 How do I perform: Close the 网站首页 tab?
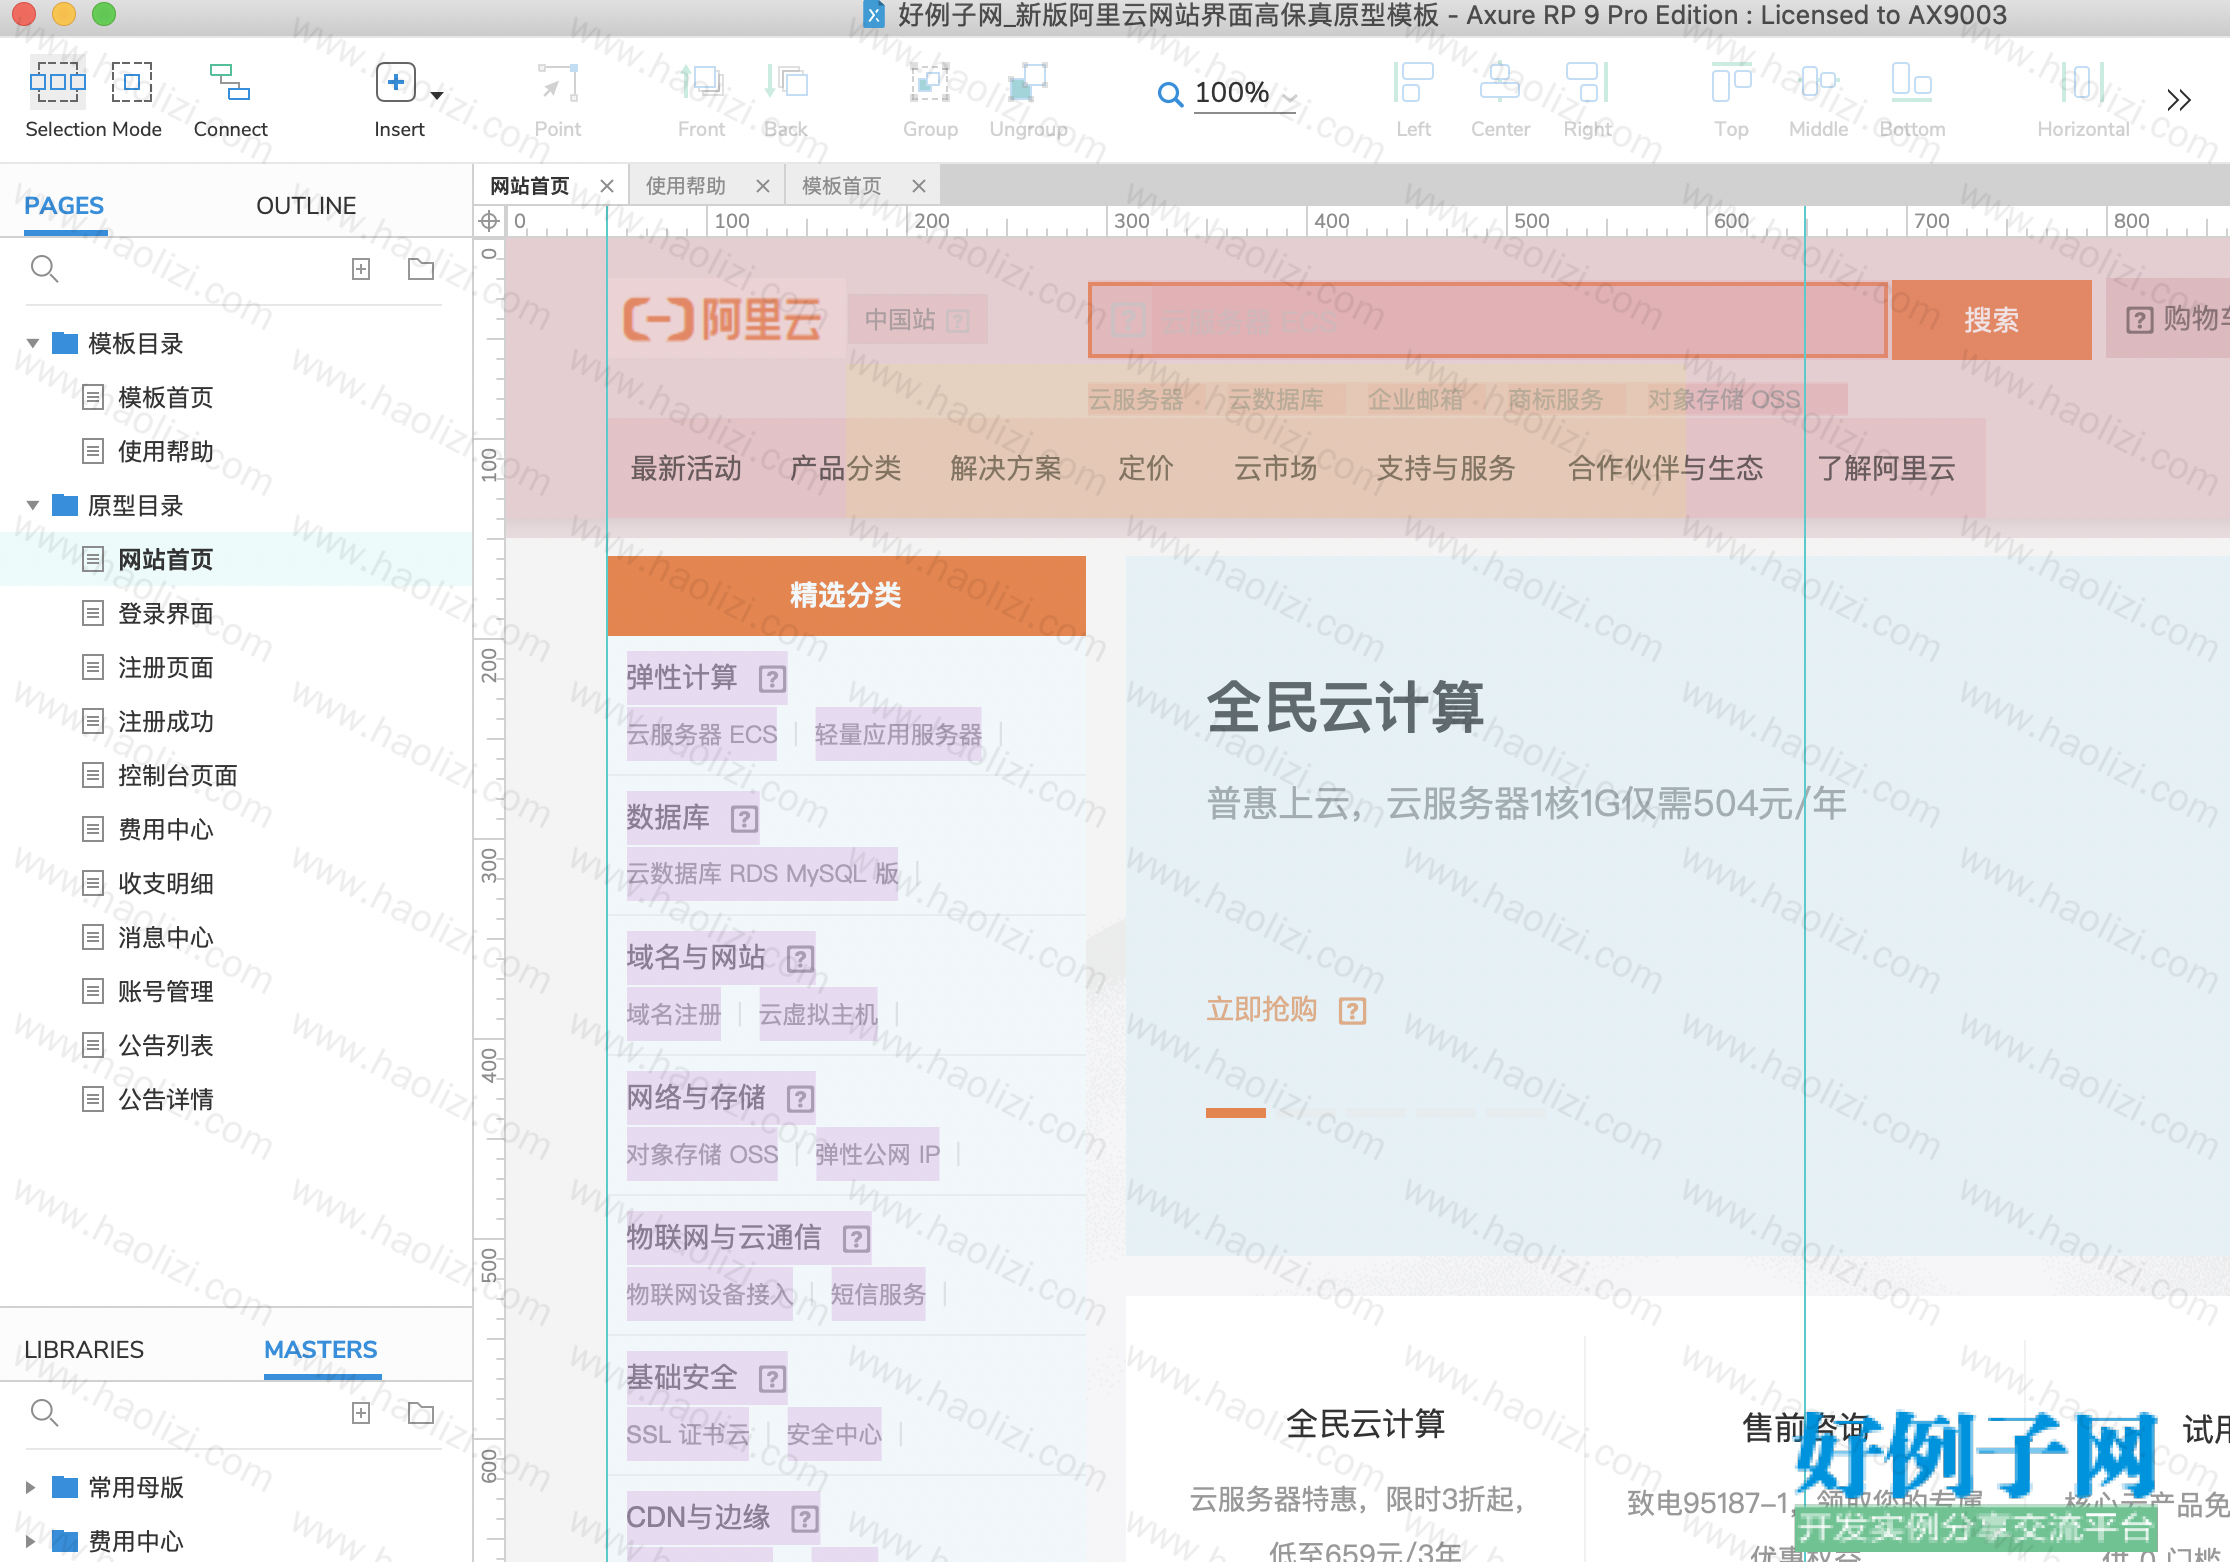607,186
